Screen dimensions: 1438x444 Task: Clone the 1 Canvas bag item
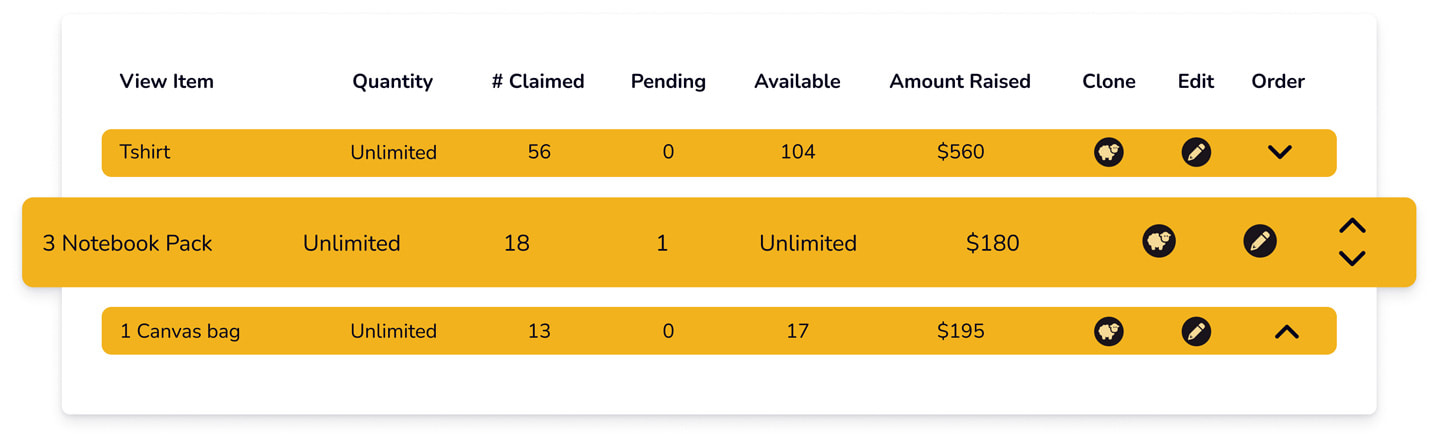1108,331
